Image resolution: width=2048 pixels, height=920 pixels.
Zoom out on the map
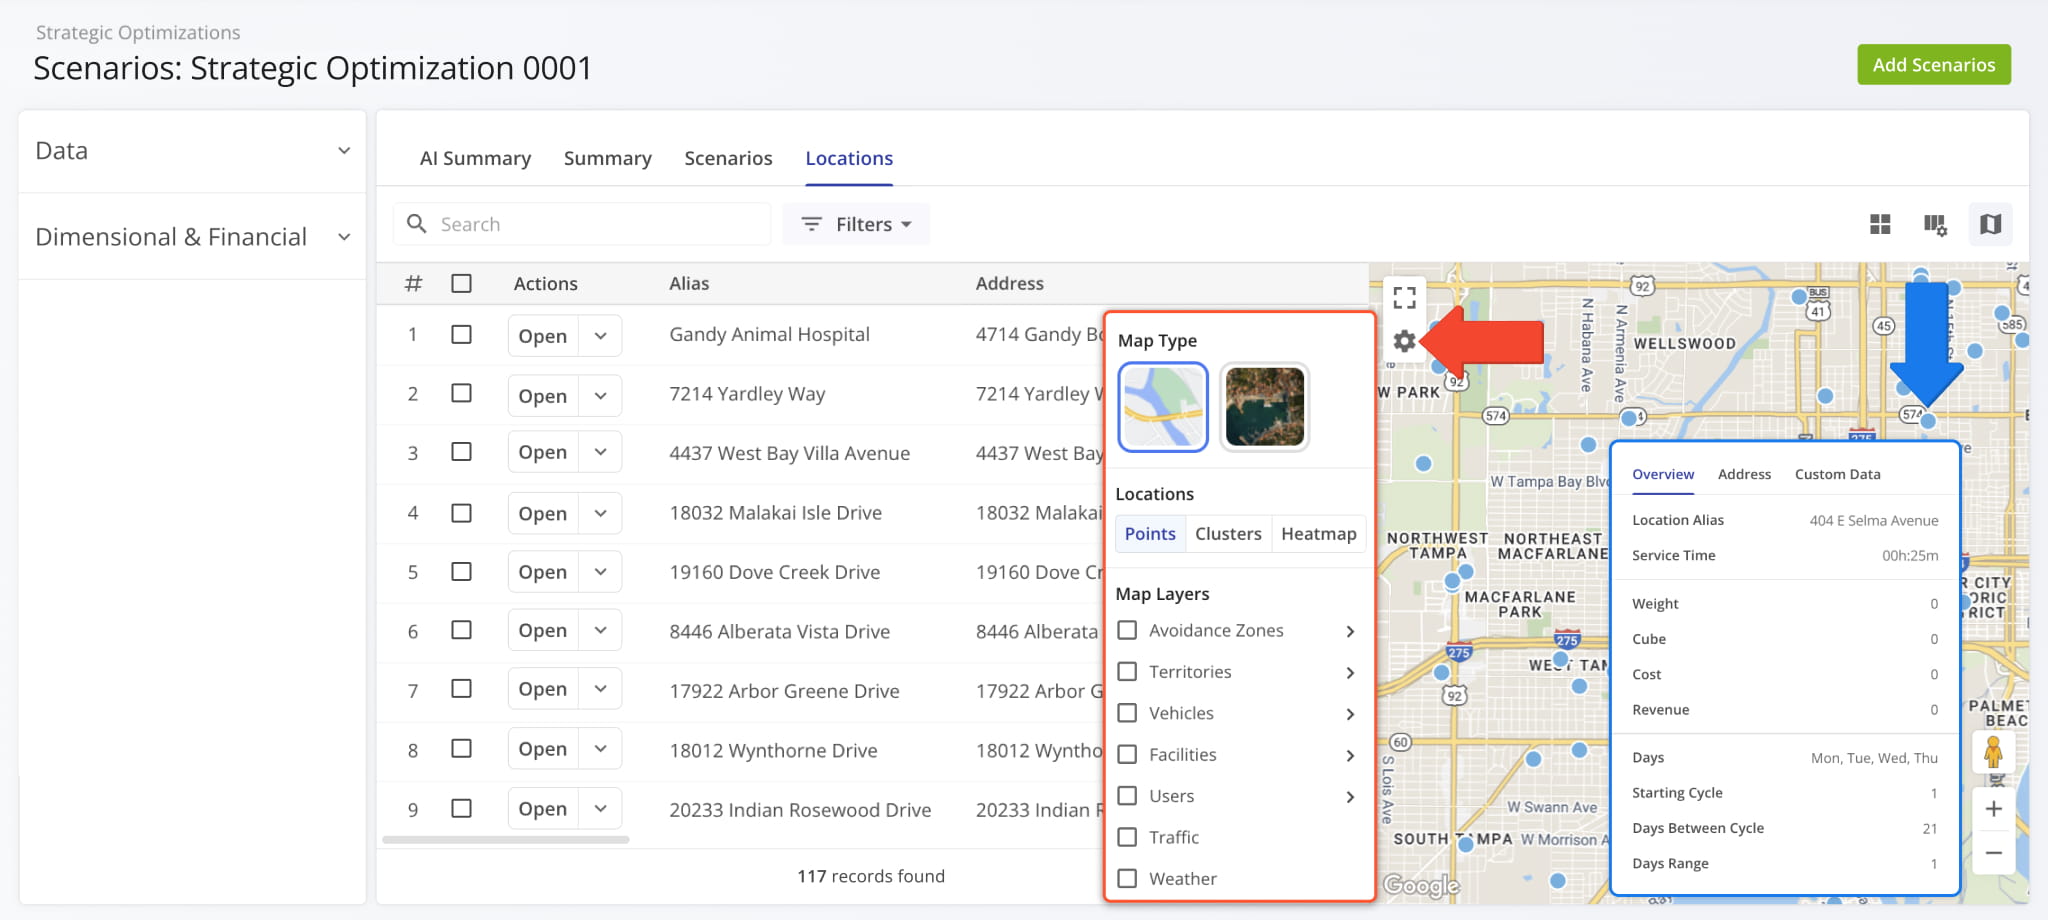pyautogui.click(x=1993, y=853)
